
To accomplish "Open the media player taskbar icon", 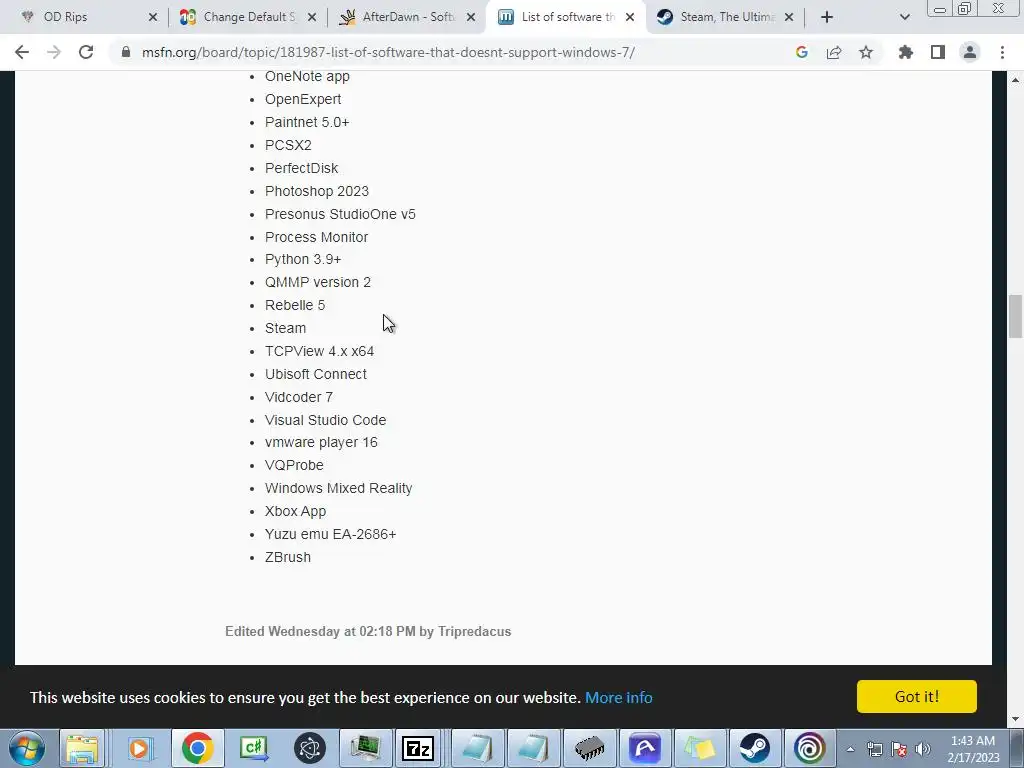I will 139,748.
